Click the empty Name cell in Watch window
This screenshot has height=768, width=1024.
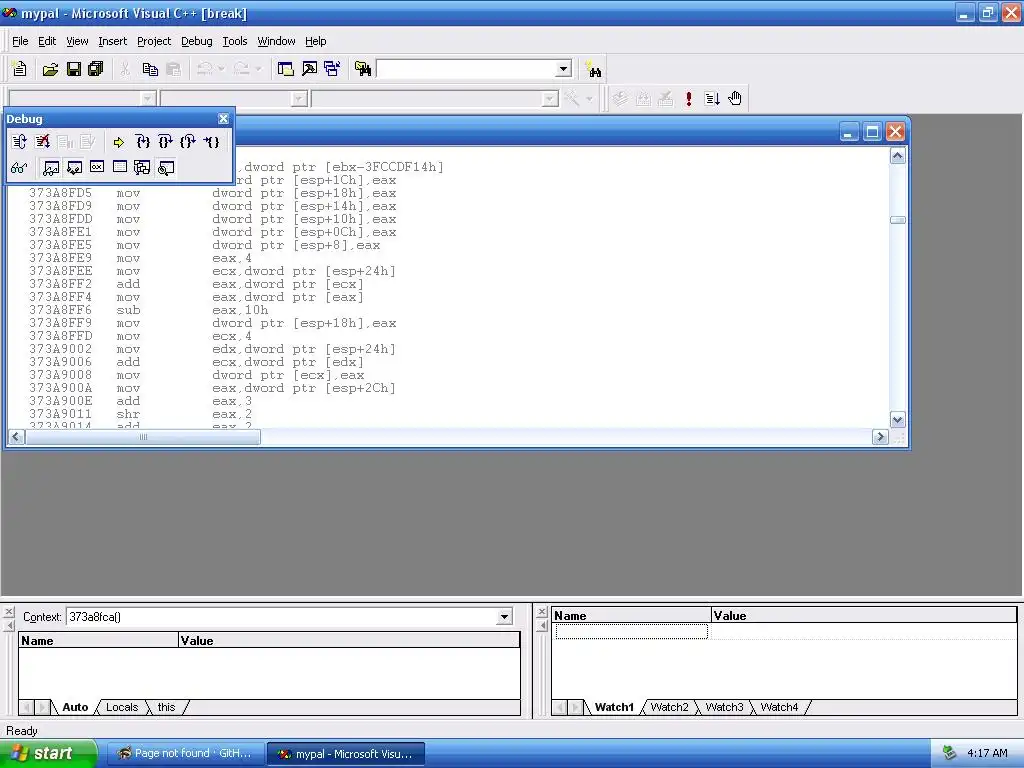[632, 631]
